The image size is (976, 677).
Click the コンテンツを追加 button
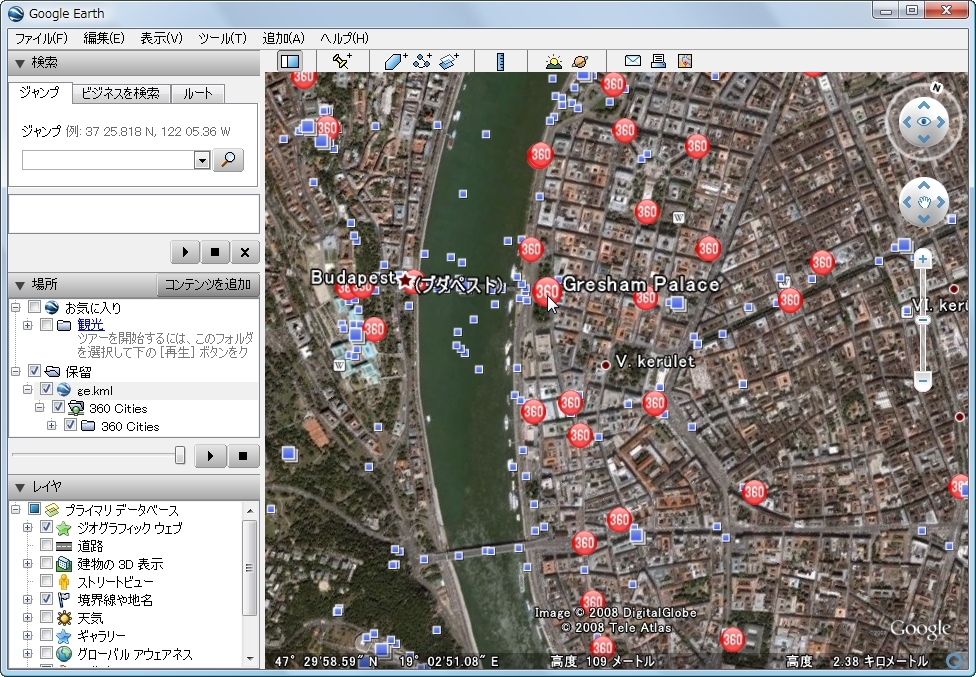207,285
